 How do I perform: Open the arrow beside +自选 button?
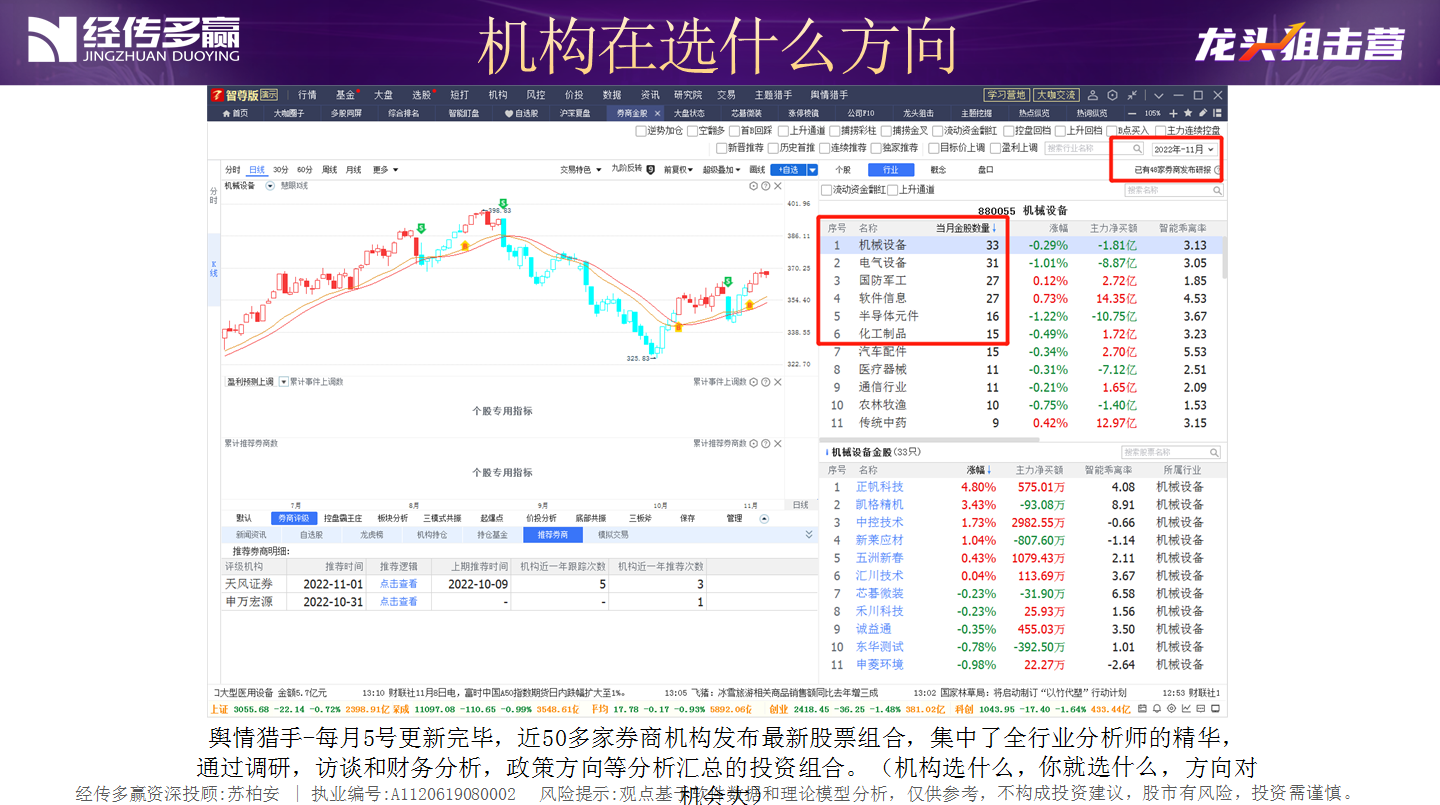click(x=812, y=169)
